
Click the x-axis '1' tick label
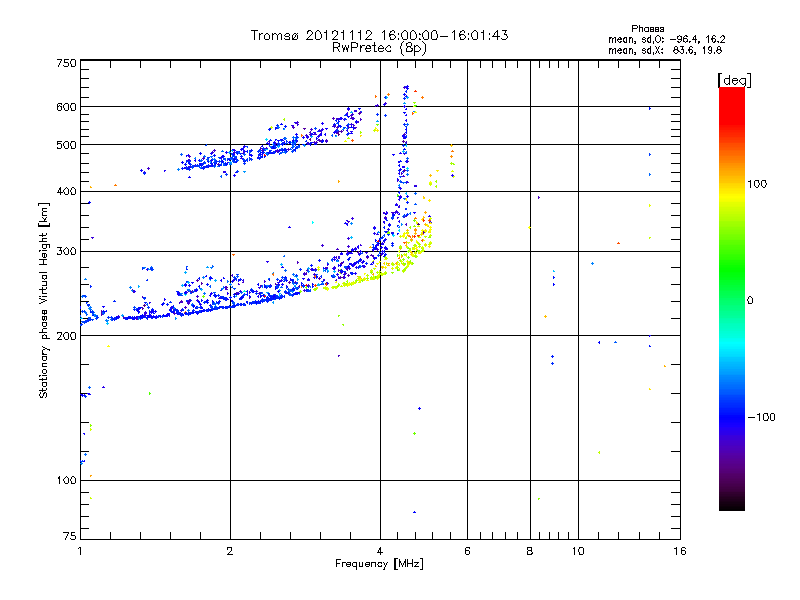(x=80, y=551)
